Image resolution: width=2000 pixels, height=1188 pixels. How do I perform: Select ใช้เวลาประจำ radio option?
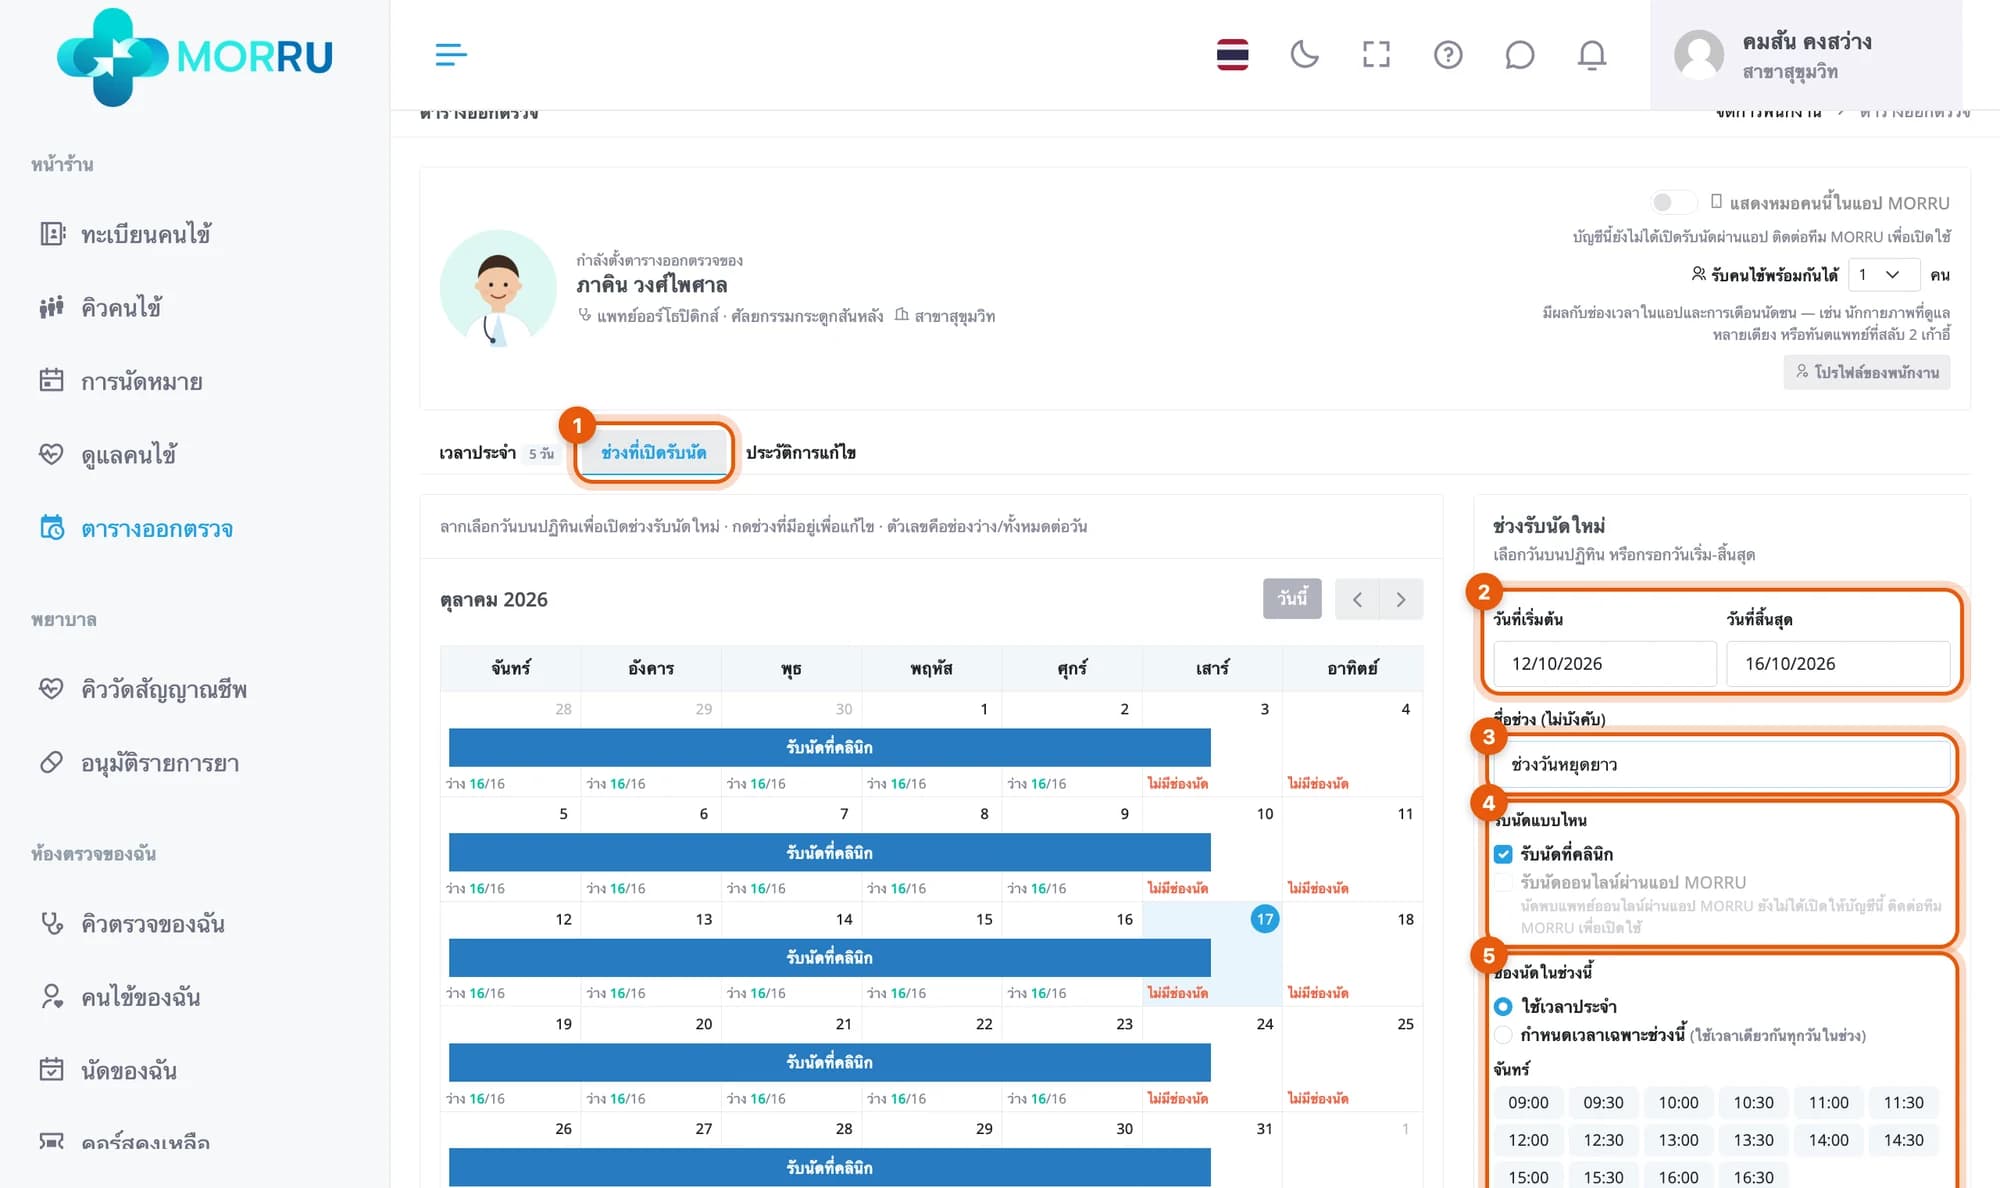(x=1502, y=1006)
